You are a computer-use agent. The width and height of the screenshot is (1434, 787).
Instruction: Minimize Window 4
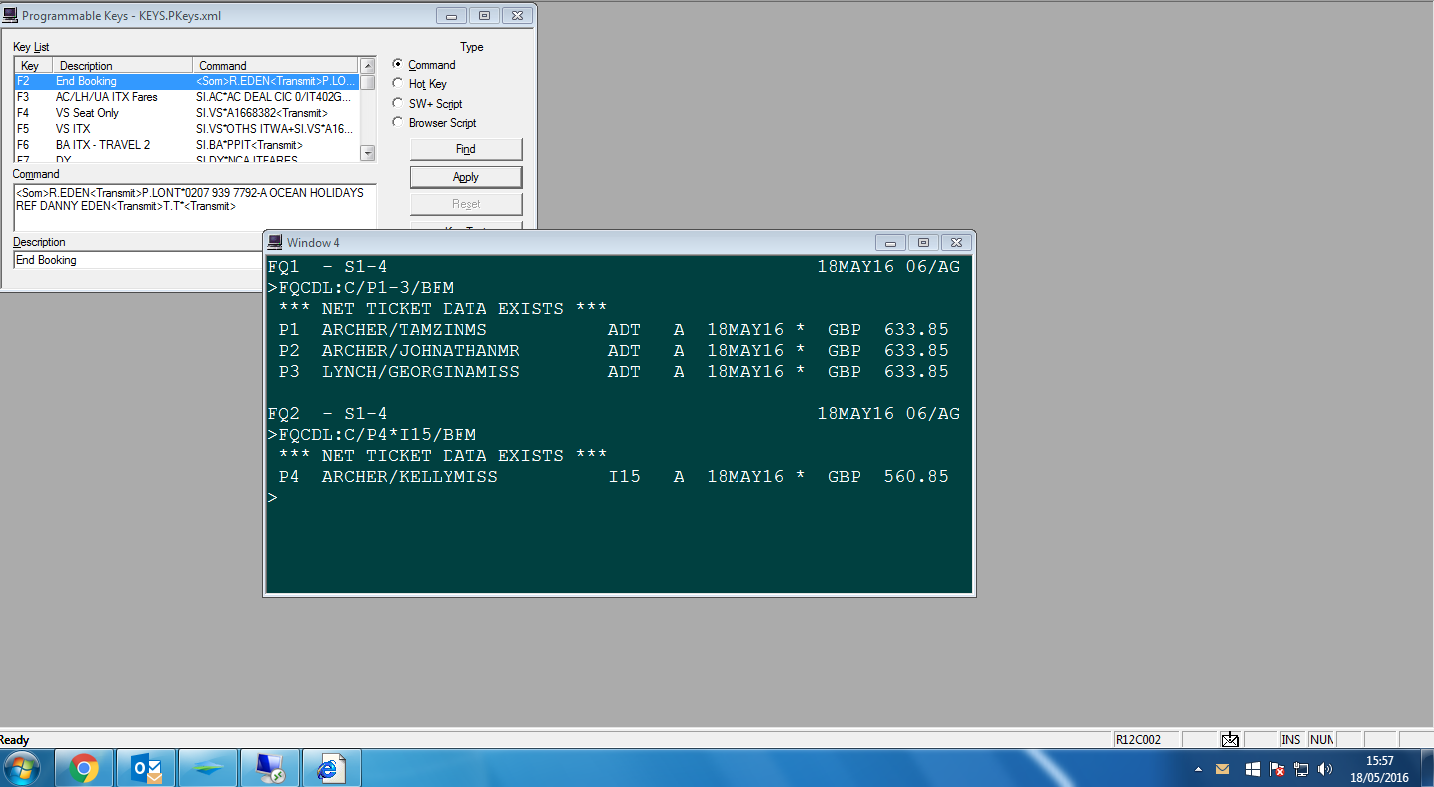(890, 242)
